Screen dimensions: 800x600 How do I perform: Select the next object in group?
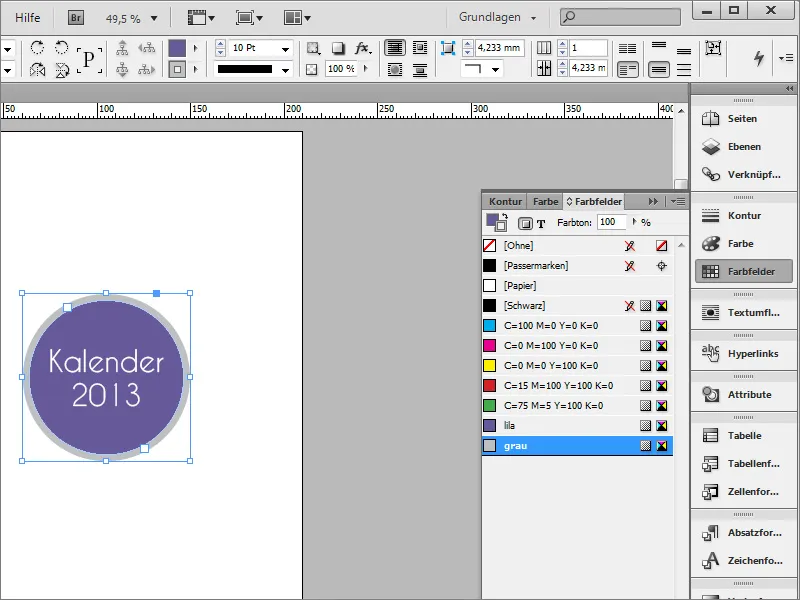[146, 69]
